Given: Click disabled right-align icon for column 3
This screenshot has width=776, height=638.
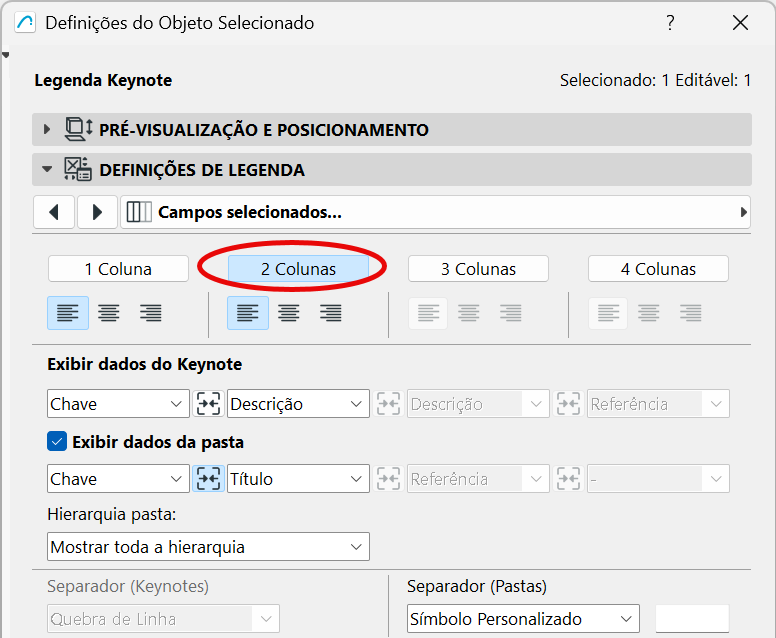Looking at the screenshot, I should [x=511, y=313].
